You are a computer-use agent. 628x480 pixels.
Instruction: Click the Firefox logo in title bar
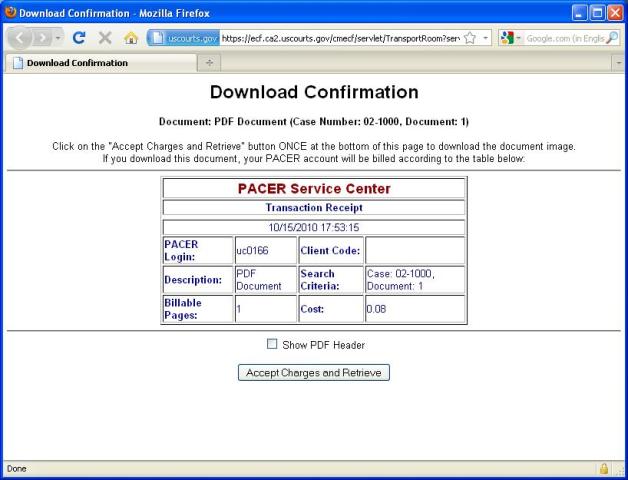click(10, 12)
